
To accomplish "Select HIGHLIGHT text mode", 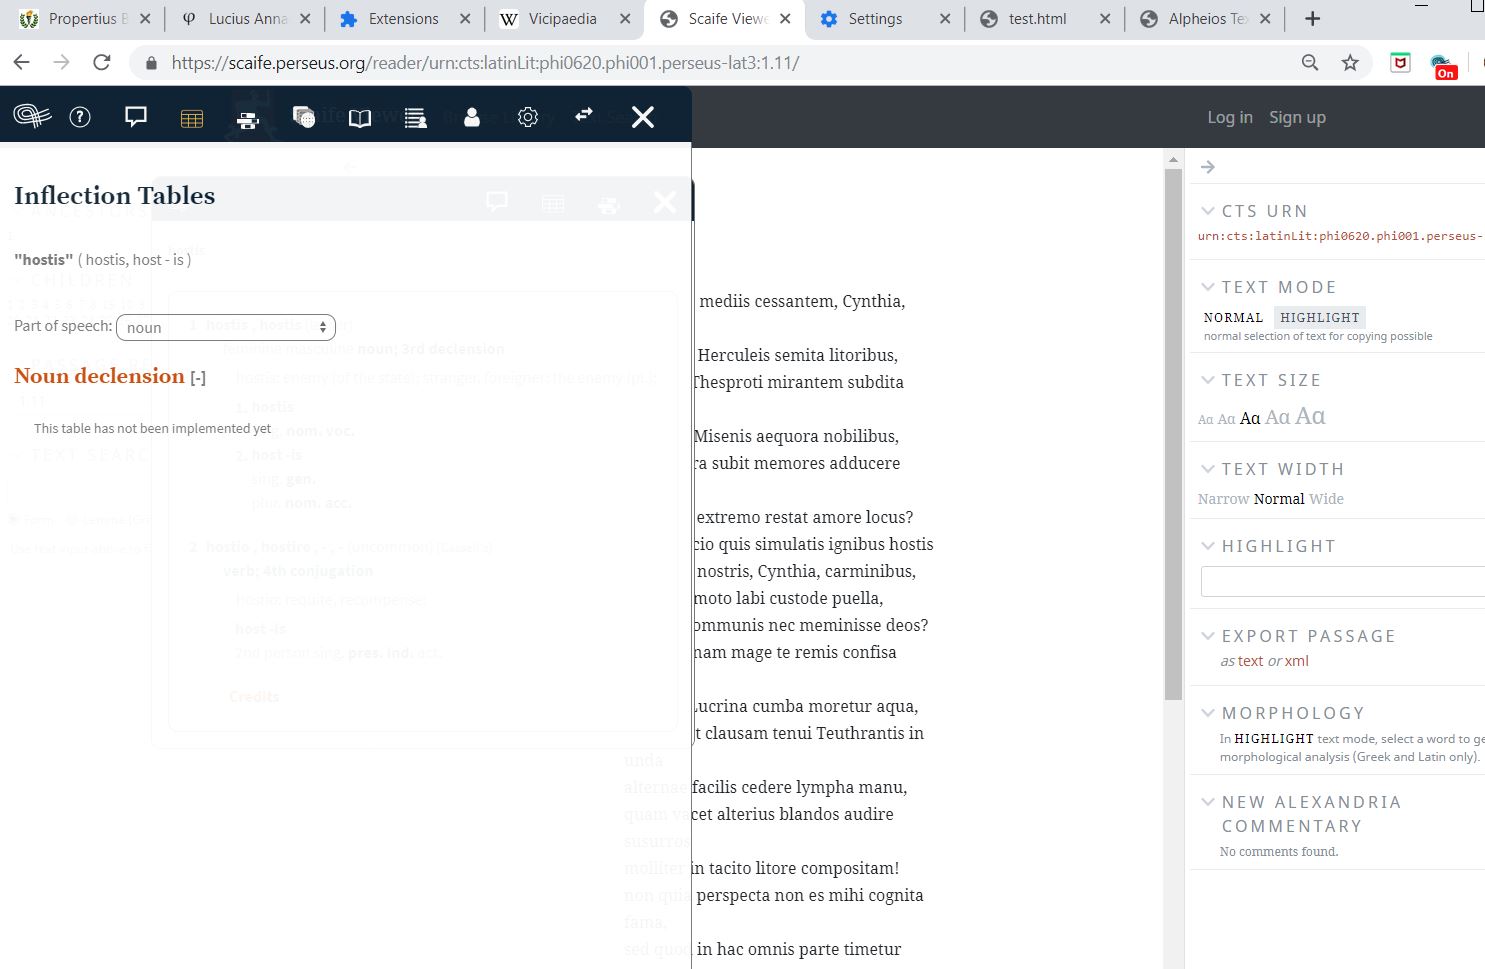I will point(1319,317).
